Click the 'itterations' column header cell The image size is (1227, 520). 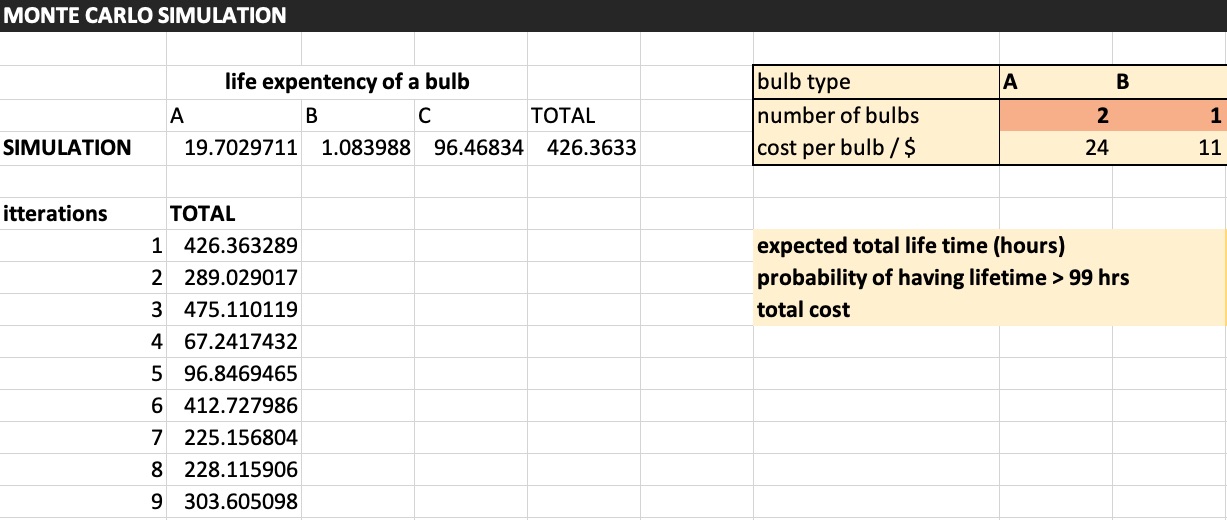tap(56, 213)
